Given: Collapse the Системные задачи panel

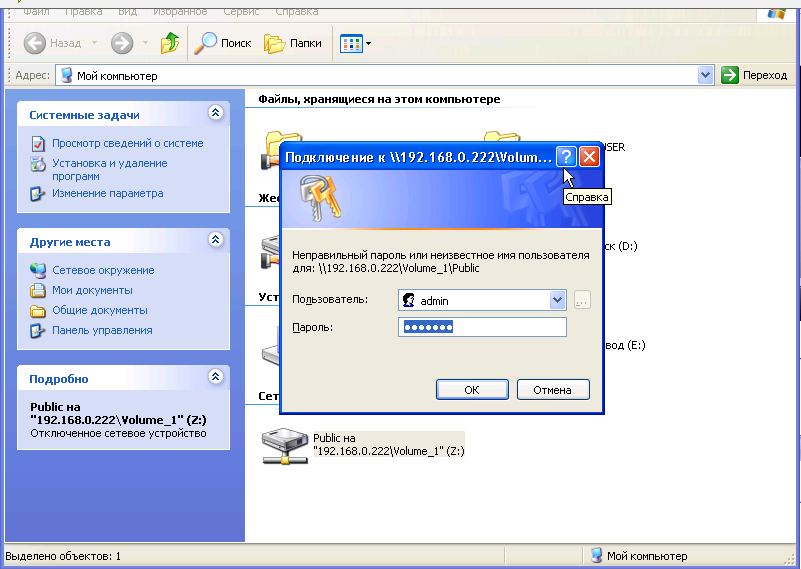Looking at the screenshot, I should click(216, 113).
